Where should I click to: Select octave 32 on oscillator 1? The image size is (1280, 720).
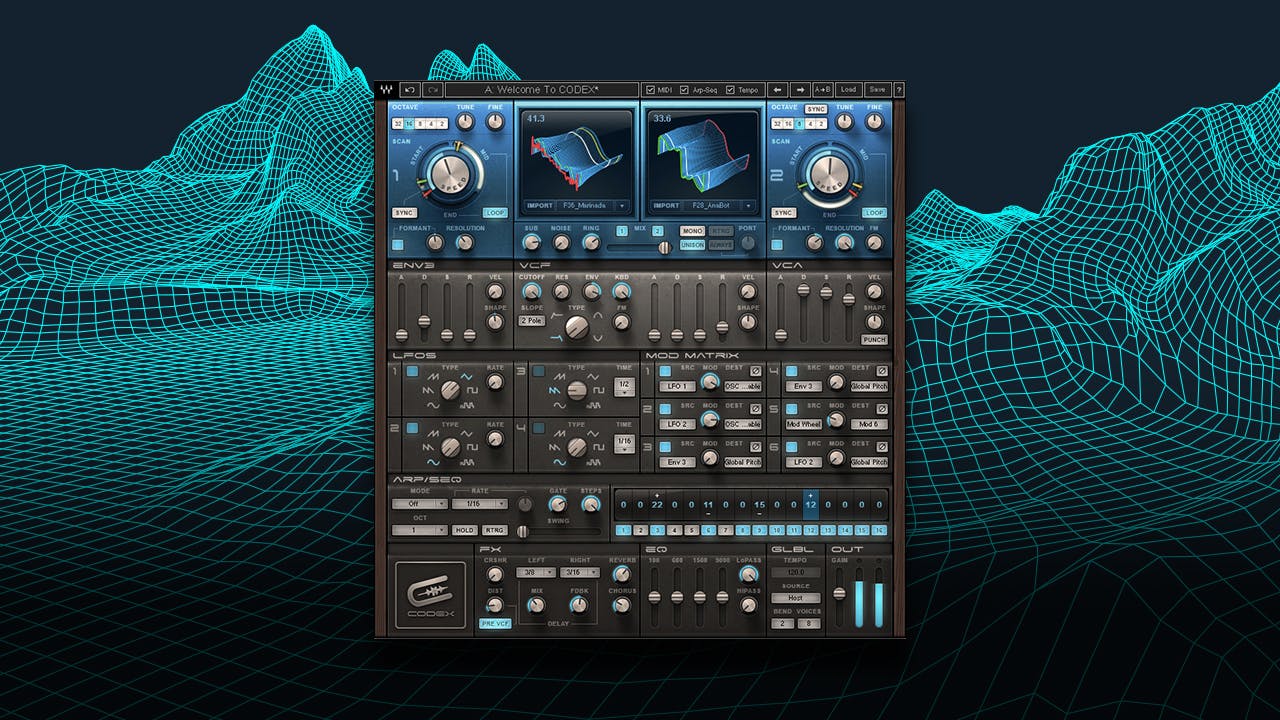(x=396, y=123)
